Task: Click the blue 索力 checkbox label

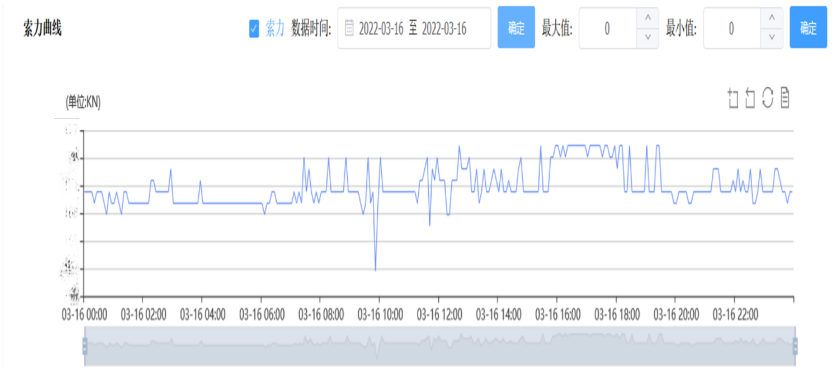Action: (x=275, y=28)
